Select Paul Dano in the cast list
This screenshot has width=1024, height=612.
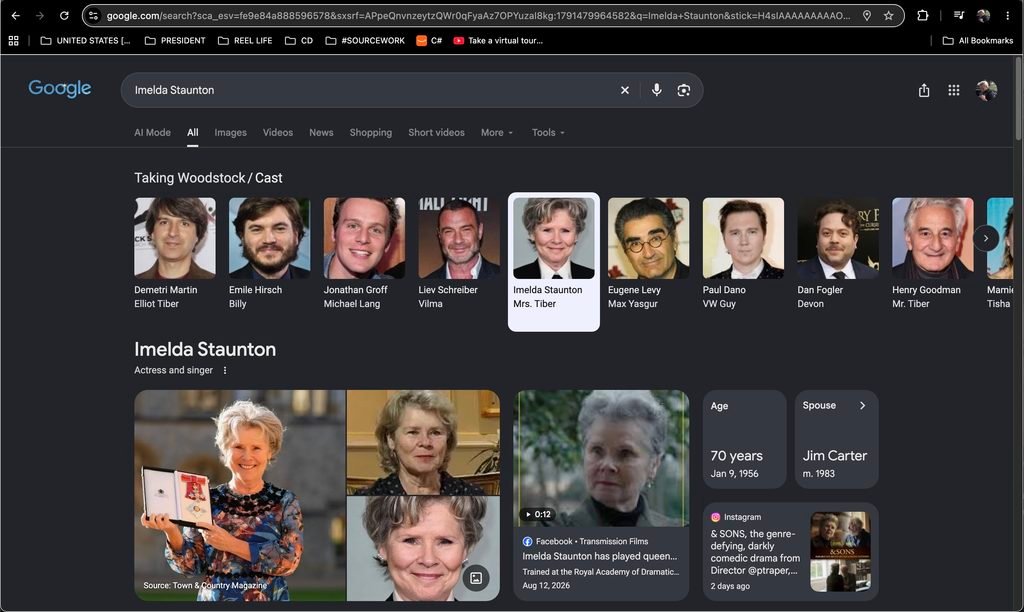[743, 254]
